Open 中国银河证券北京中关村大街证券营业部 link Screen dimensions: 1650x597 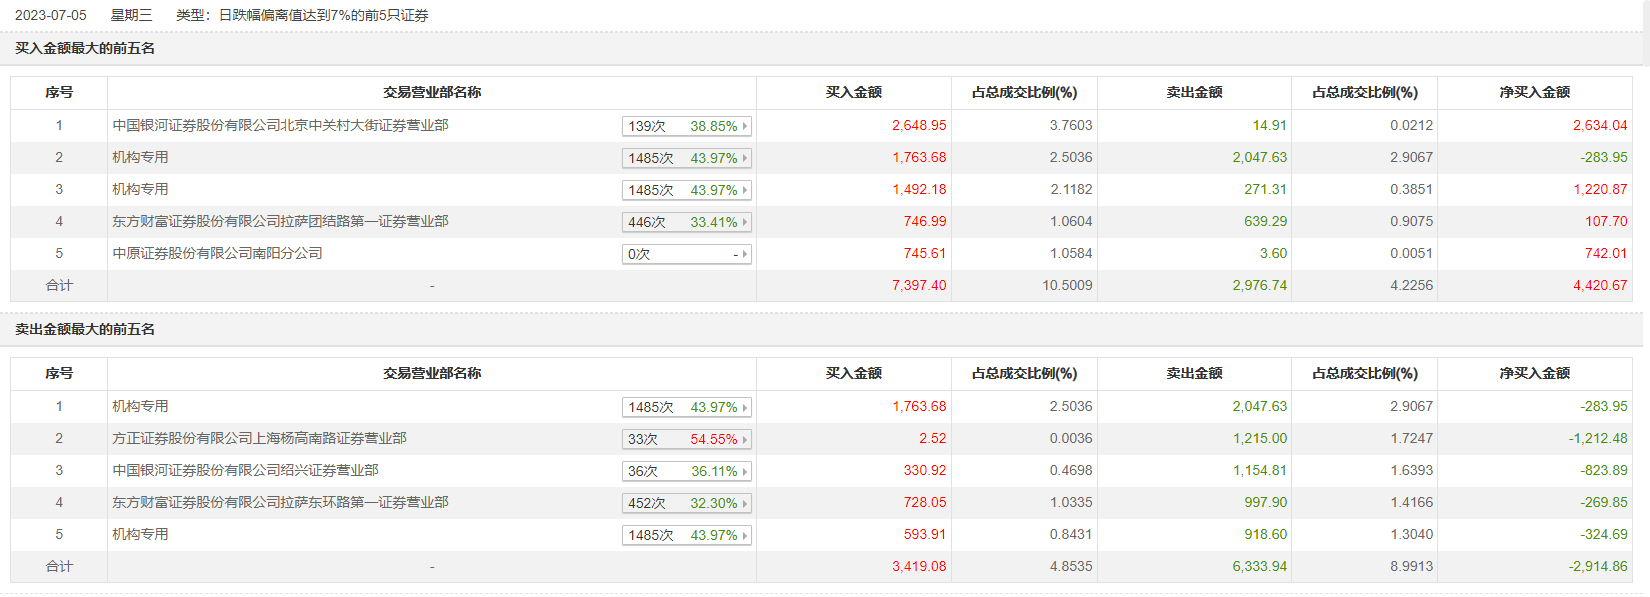[280, 125]
